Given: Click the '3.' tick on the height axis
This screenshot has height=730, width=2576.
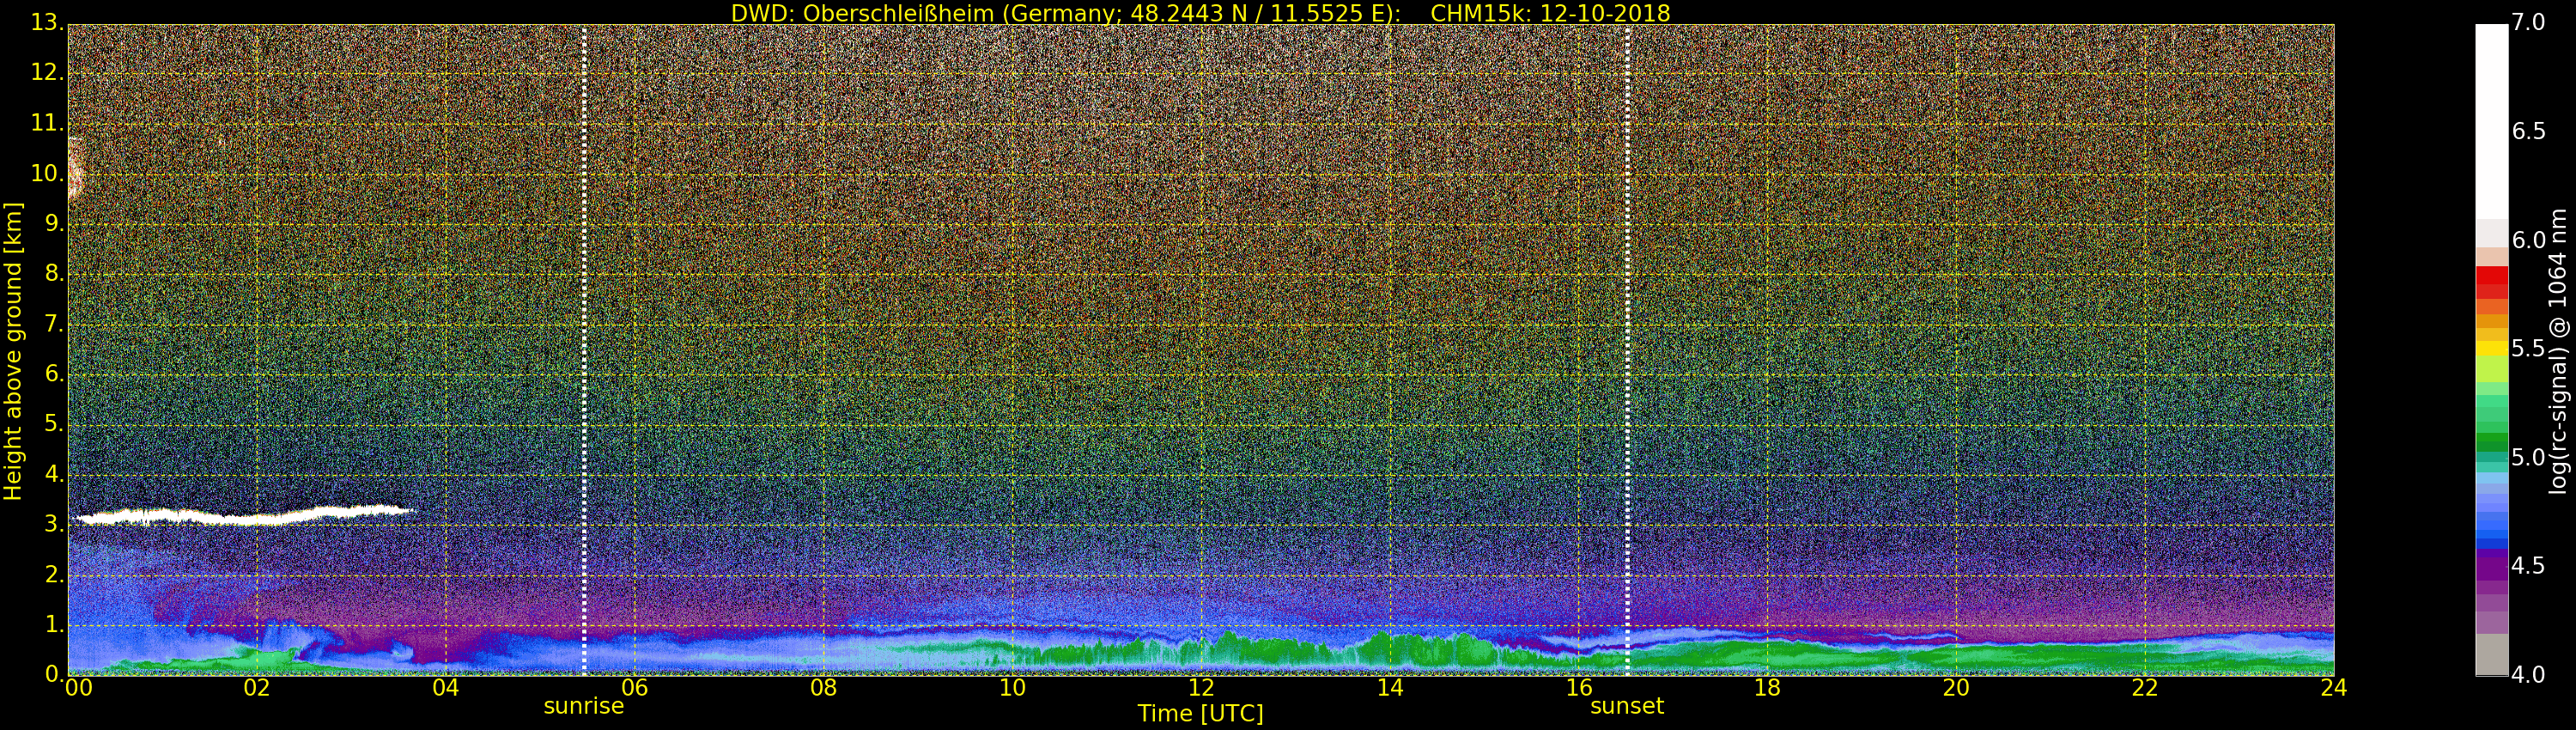Looking at the screenshot, I should (x=53, y=524).
